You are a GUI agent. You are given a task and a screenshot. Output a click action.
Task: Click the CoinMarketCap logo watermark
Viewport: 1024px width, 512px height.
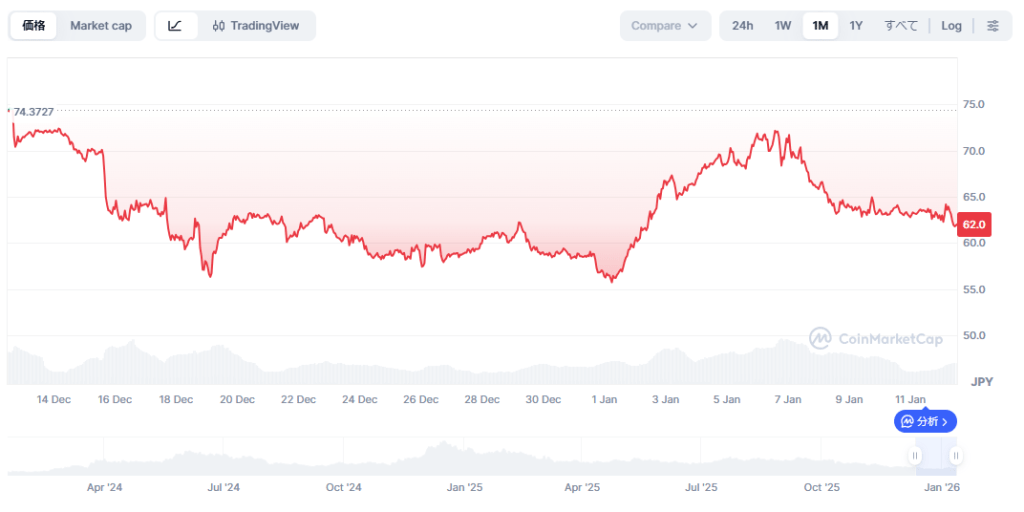pos(875,339)
